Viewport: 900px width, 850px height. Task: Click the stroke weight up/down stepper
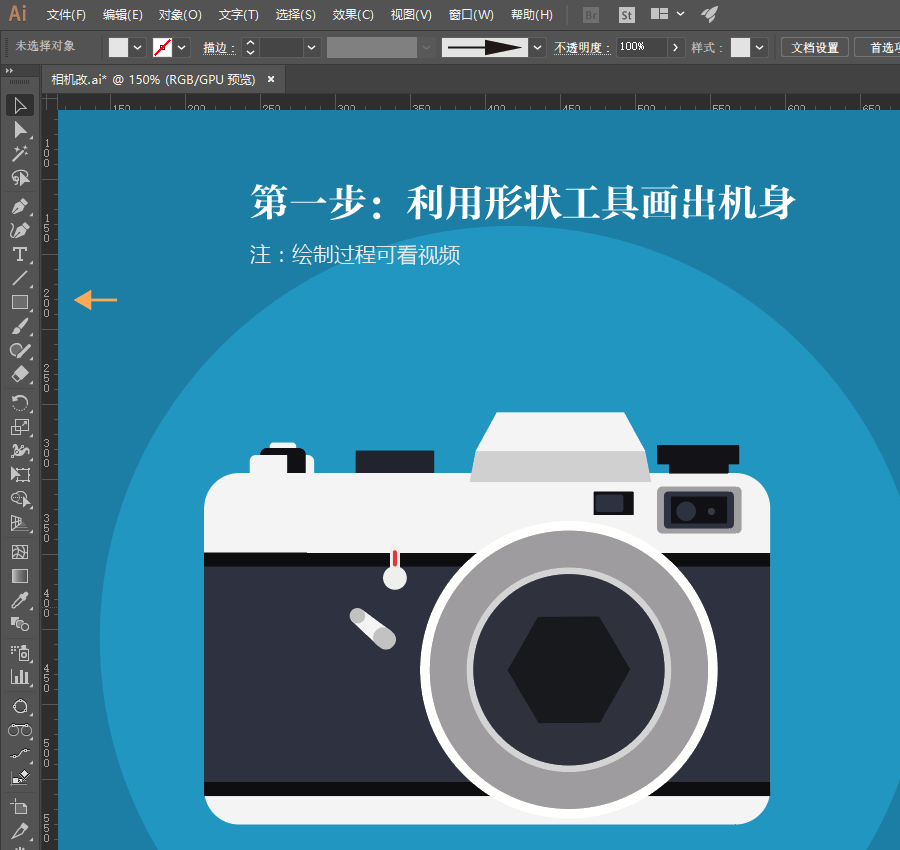tap(250, 48)
